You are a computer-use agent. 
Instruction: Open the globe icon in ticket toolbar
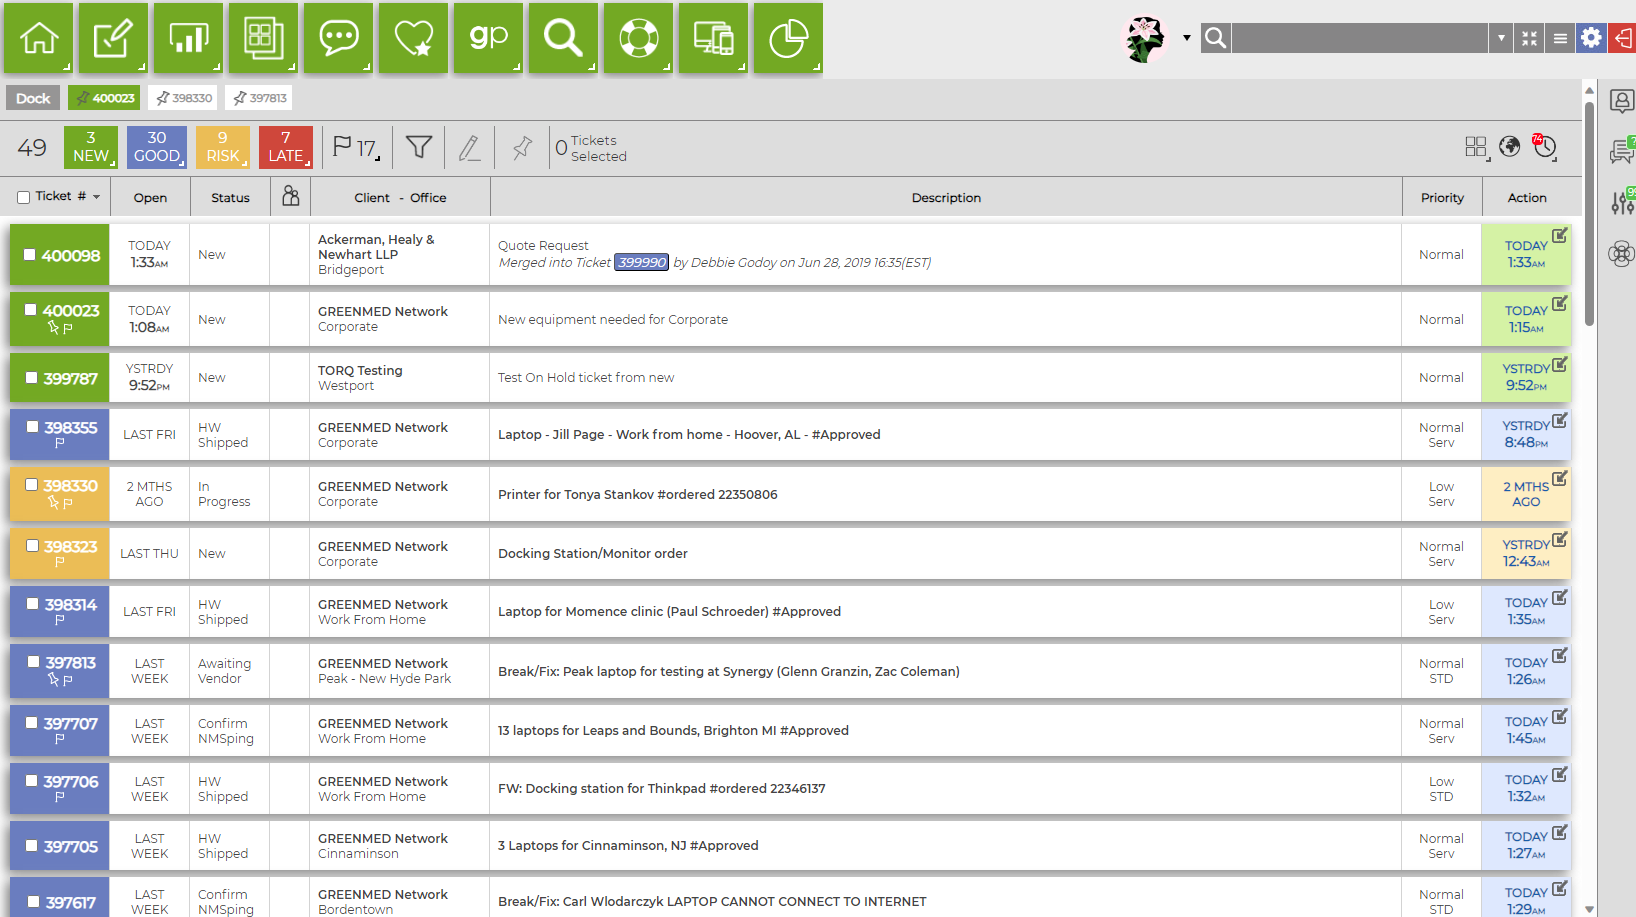[1510, 147]
